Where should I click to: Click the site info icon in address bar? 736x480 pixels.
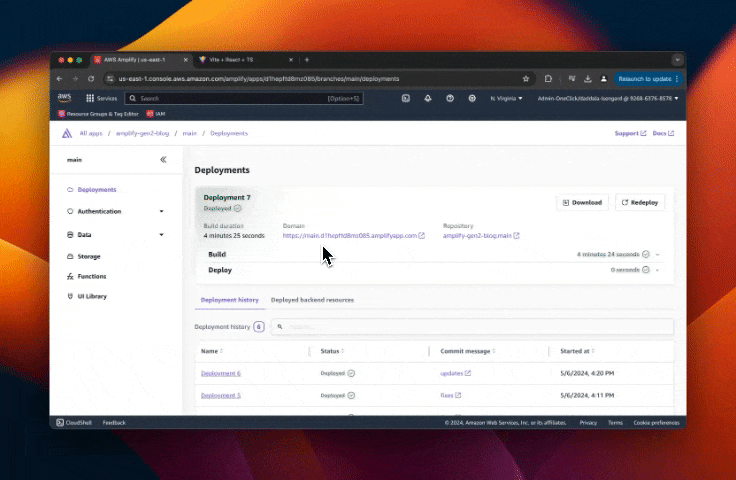pyautogui.click(x=110, y=79)
